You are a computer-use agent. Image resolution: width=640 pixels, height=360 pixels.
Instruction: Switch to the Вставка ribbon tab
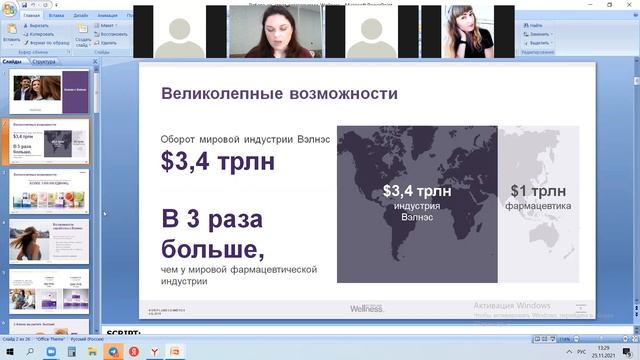[56, 16]
